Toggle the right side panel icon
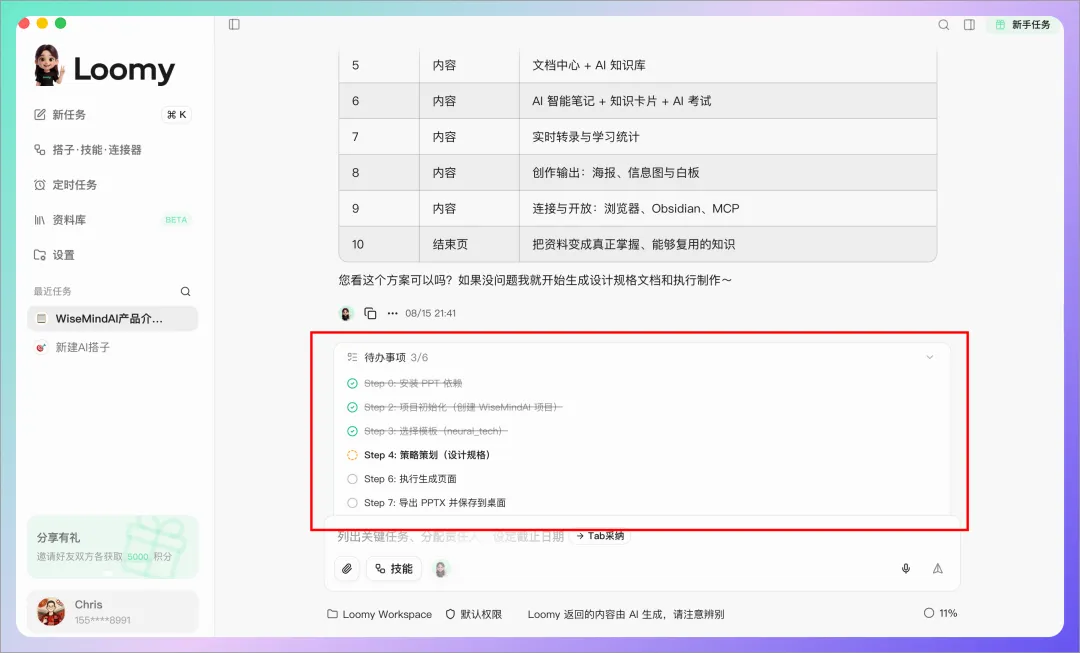The image size is (1080, 653). [969, 25]
